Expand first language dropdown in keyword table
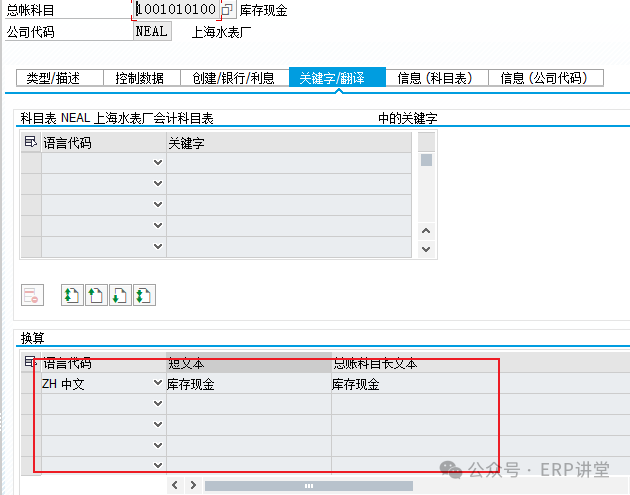The width and height of the screenshot is (630, 495). (x=157, y=163)
